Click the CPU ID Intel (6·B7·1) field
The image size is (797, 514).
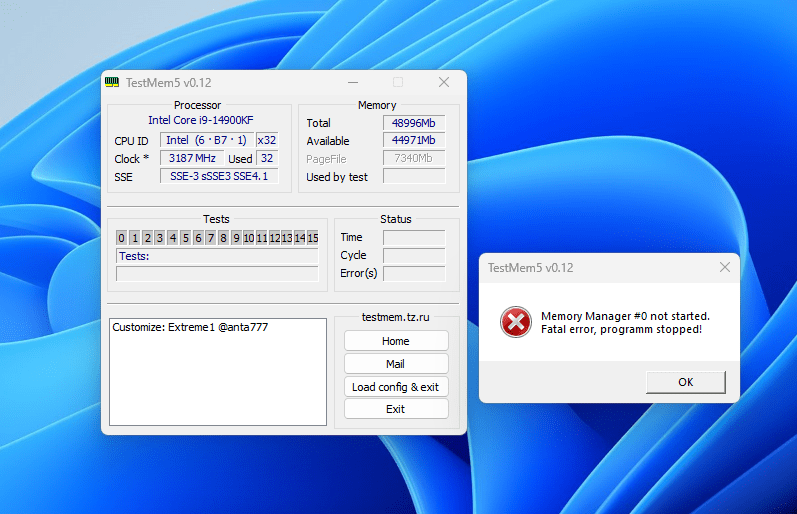[206, 140]
